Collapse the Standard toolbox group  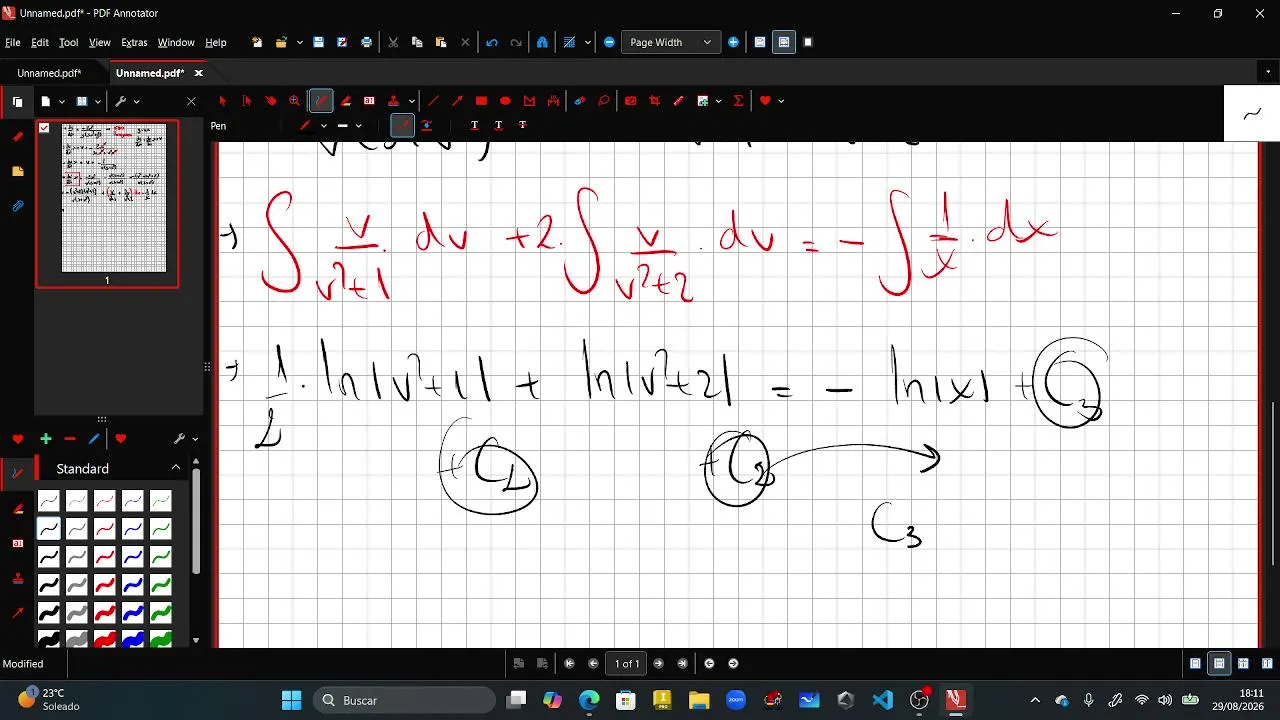(x=176, y=467)
